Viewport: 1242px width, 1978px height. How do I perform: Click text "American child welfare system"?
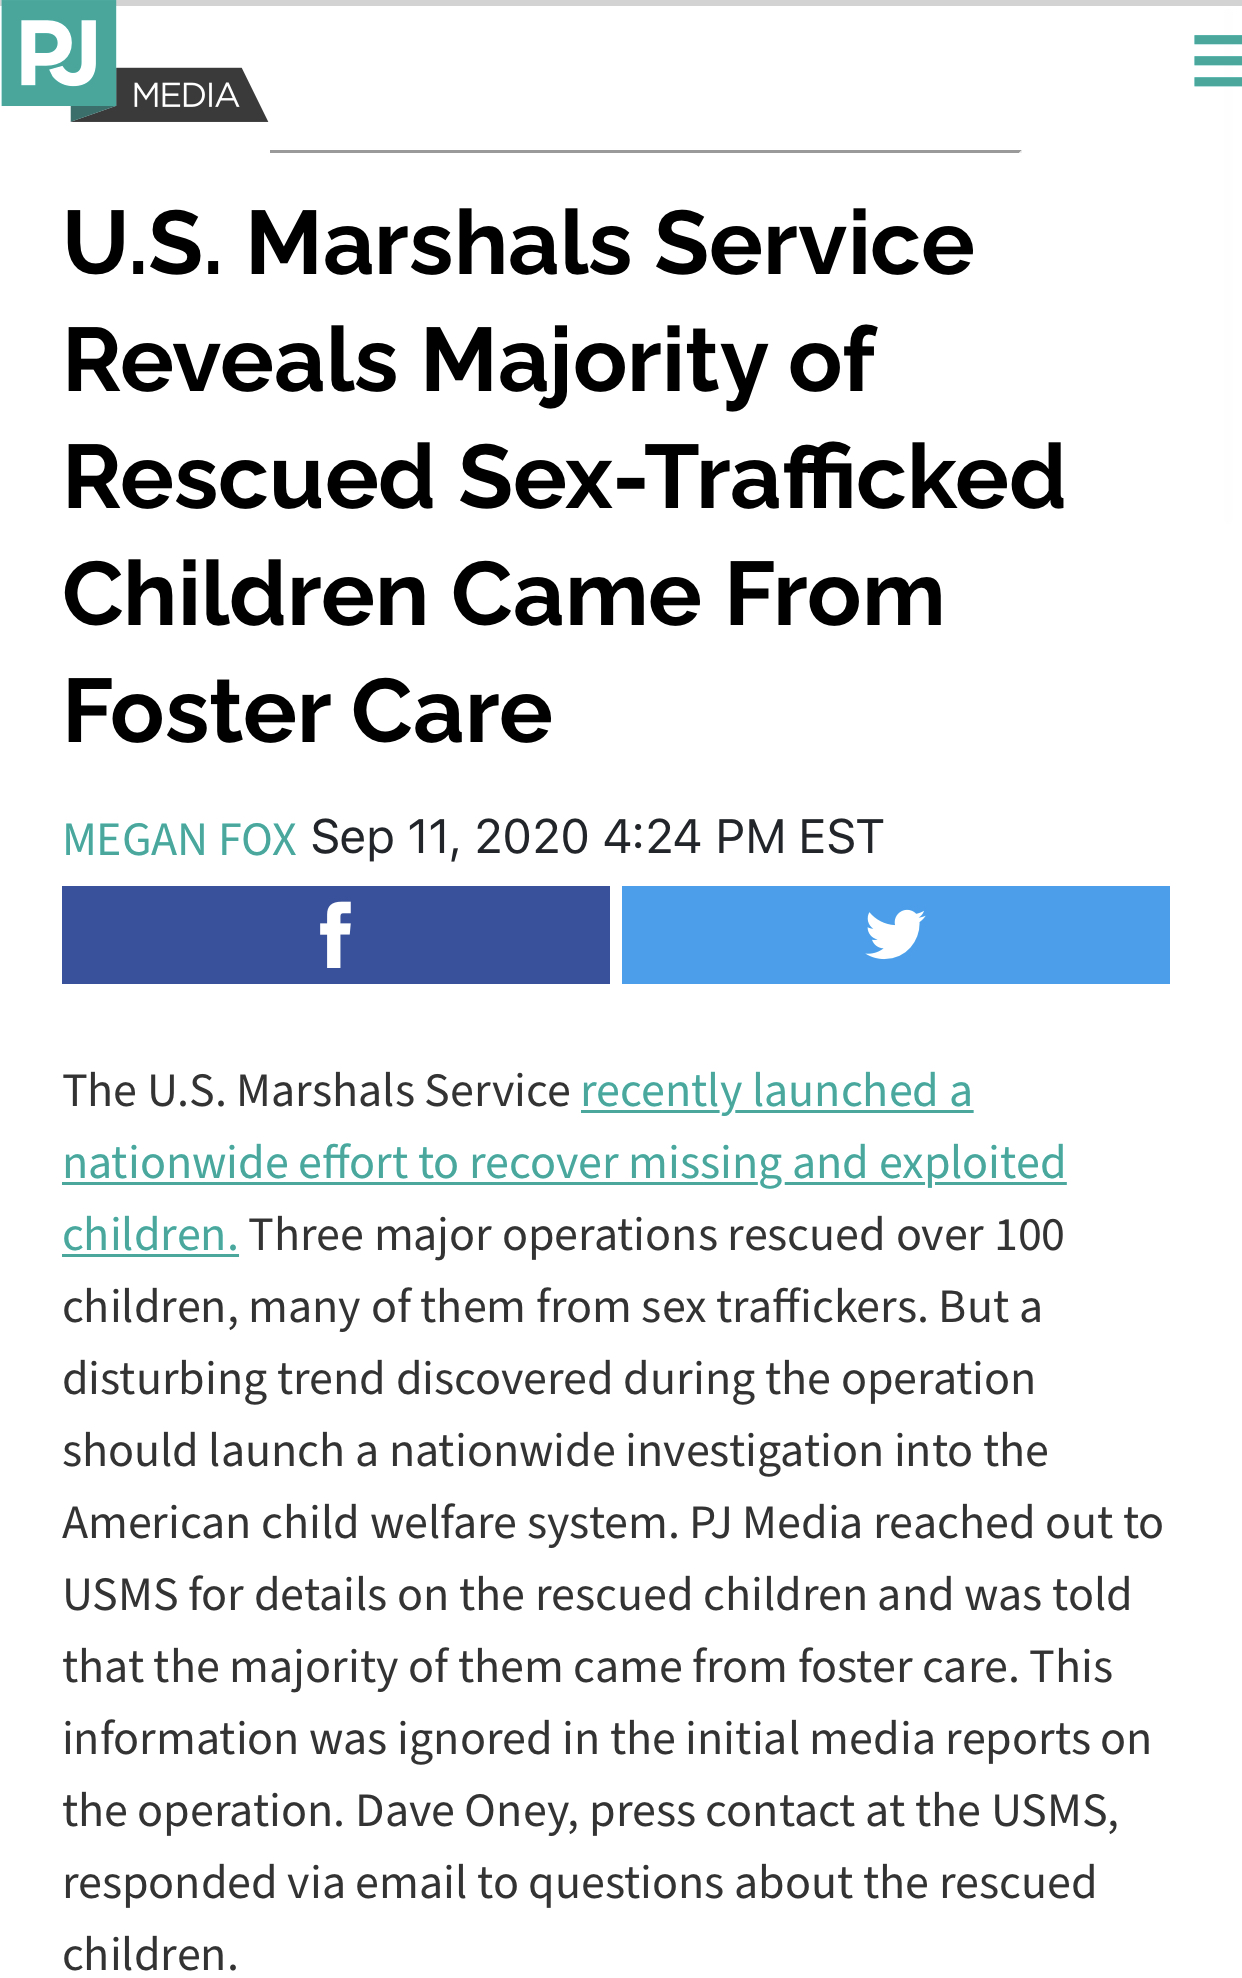[364, 1523]
